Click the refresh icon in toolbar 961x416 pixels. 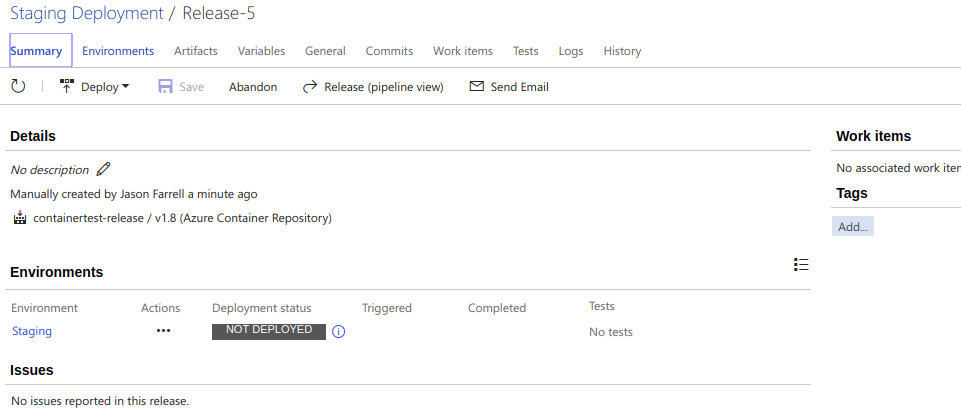(x=18, y=87)
